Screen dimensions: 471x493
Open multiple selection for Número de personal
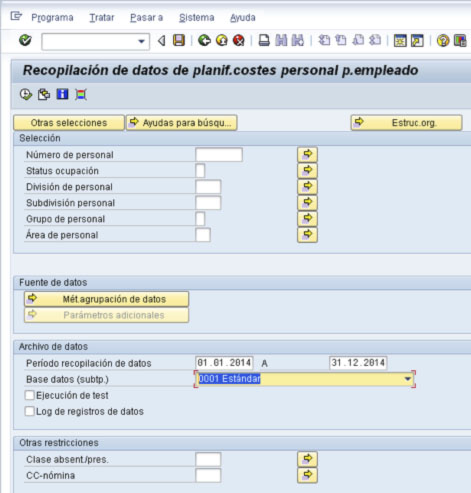coord(307,154)
